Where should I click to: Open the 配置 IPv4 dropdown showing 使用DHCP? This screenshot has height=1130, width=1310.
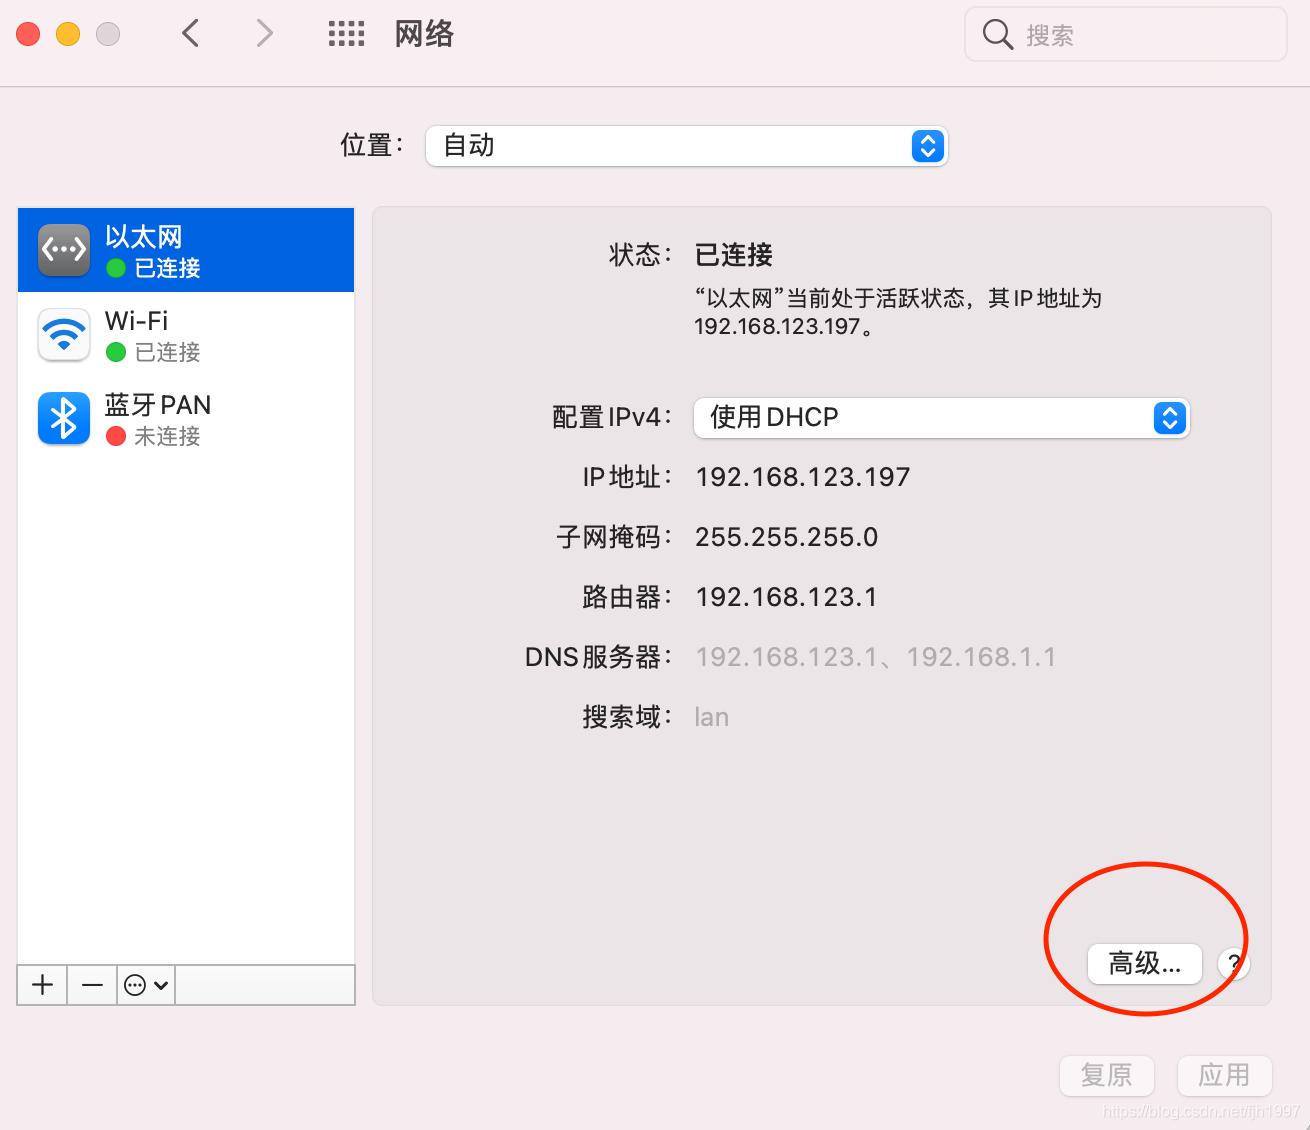[940, 418]
